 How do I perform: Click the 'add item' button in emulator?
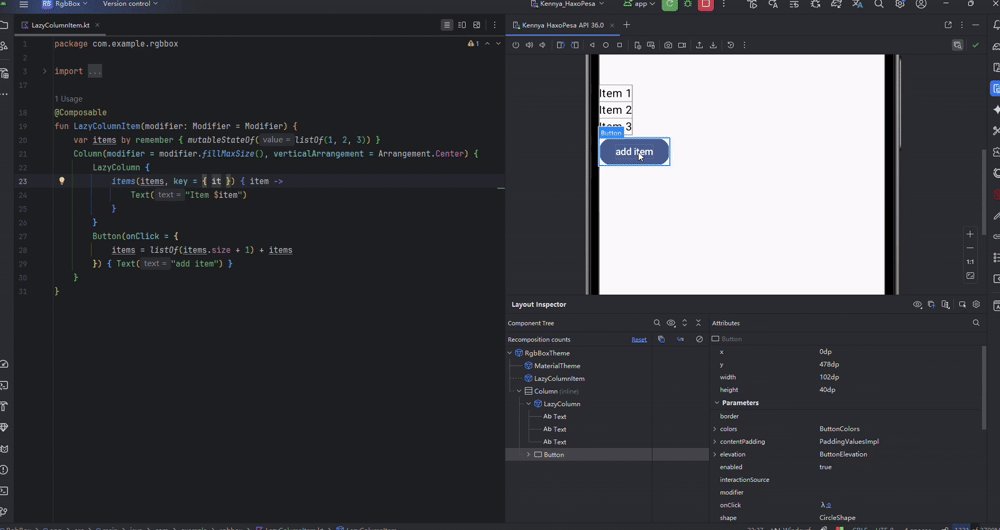[634, 152]
